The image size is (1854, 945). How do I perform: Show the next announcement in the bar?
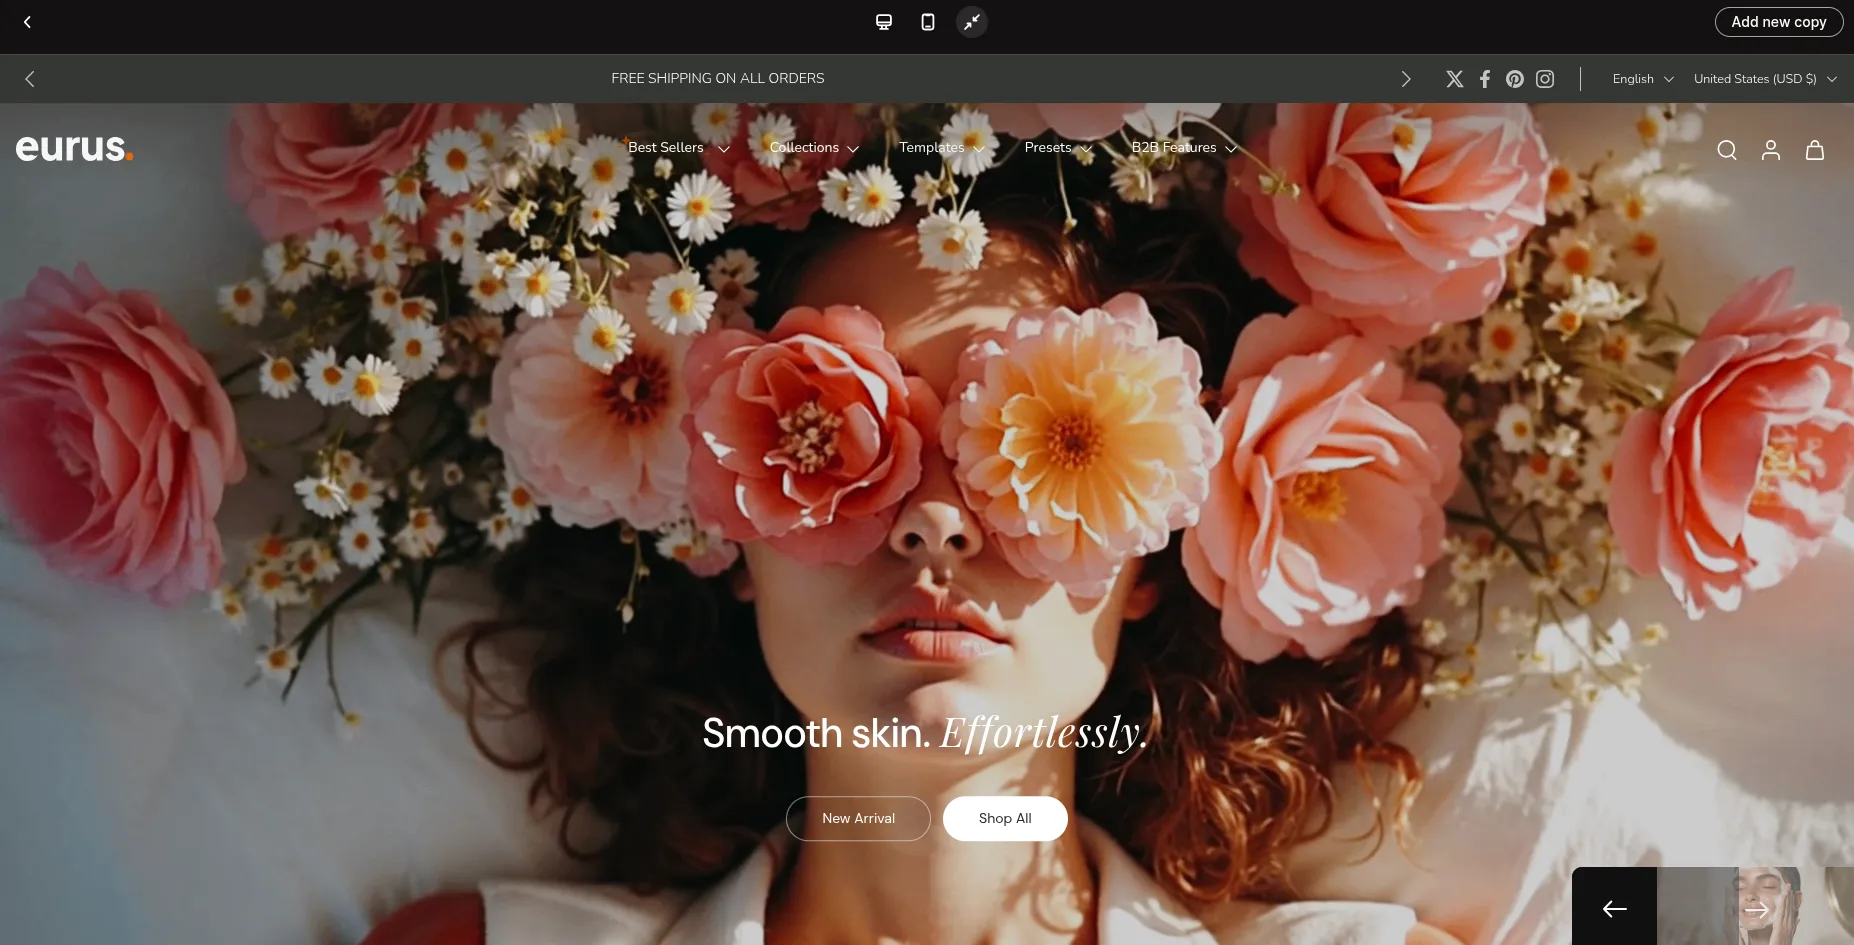[1406, 79]
